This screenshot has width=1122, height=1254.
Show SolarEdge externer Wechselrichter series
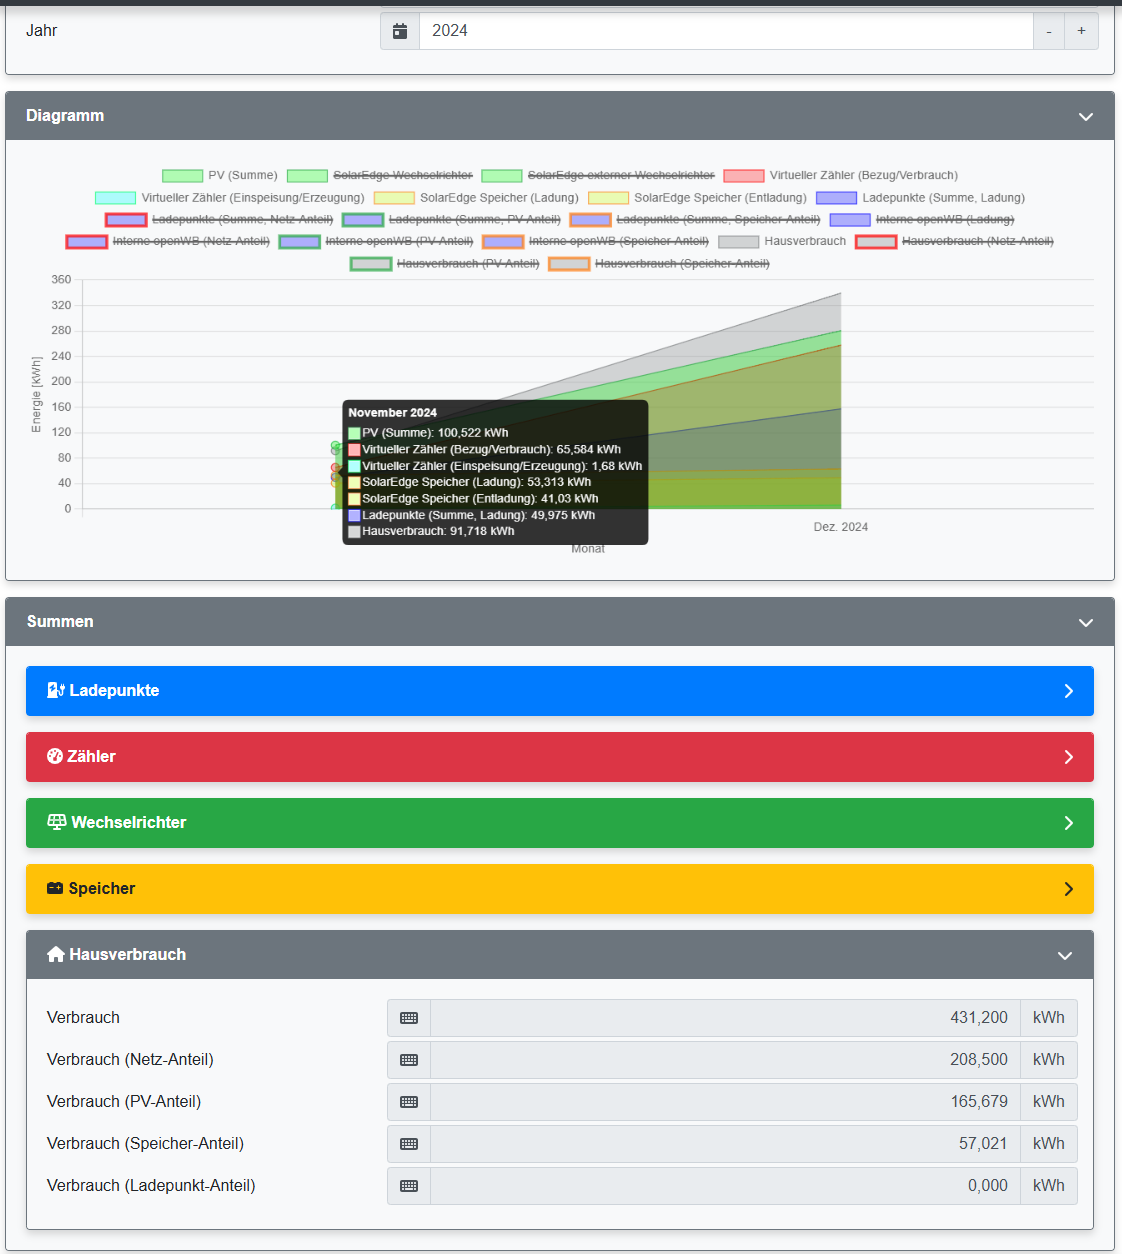(598, 176)
